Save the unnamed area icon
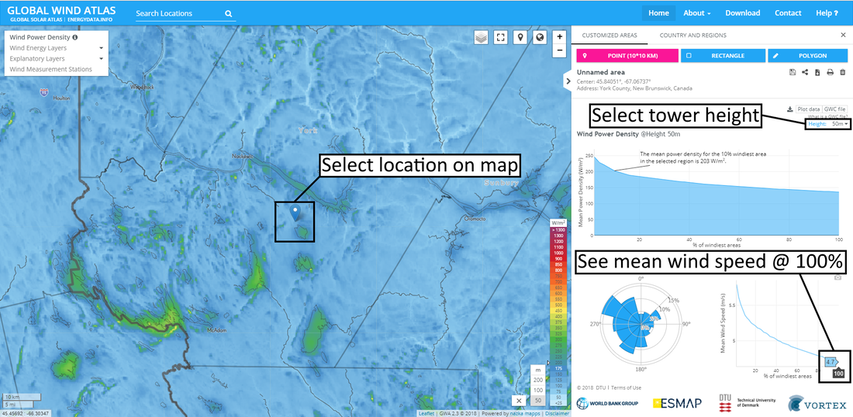Screen dimensions: 853x417 pyautogui.click(x=793, y=72)
